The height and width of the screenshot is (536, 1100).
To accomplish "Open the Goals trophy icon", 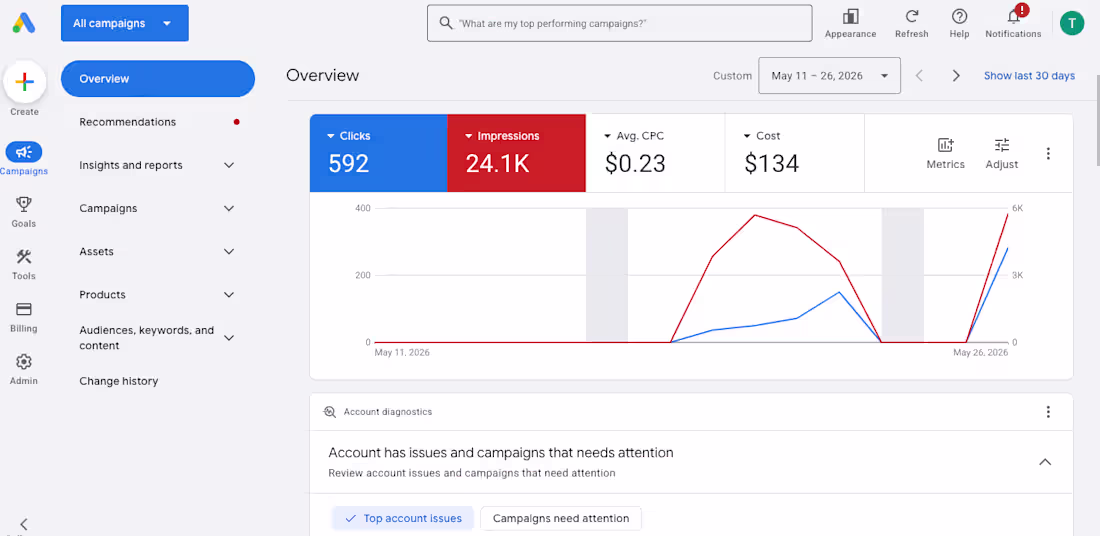I will [x=24, y=204].
